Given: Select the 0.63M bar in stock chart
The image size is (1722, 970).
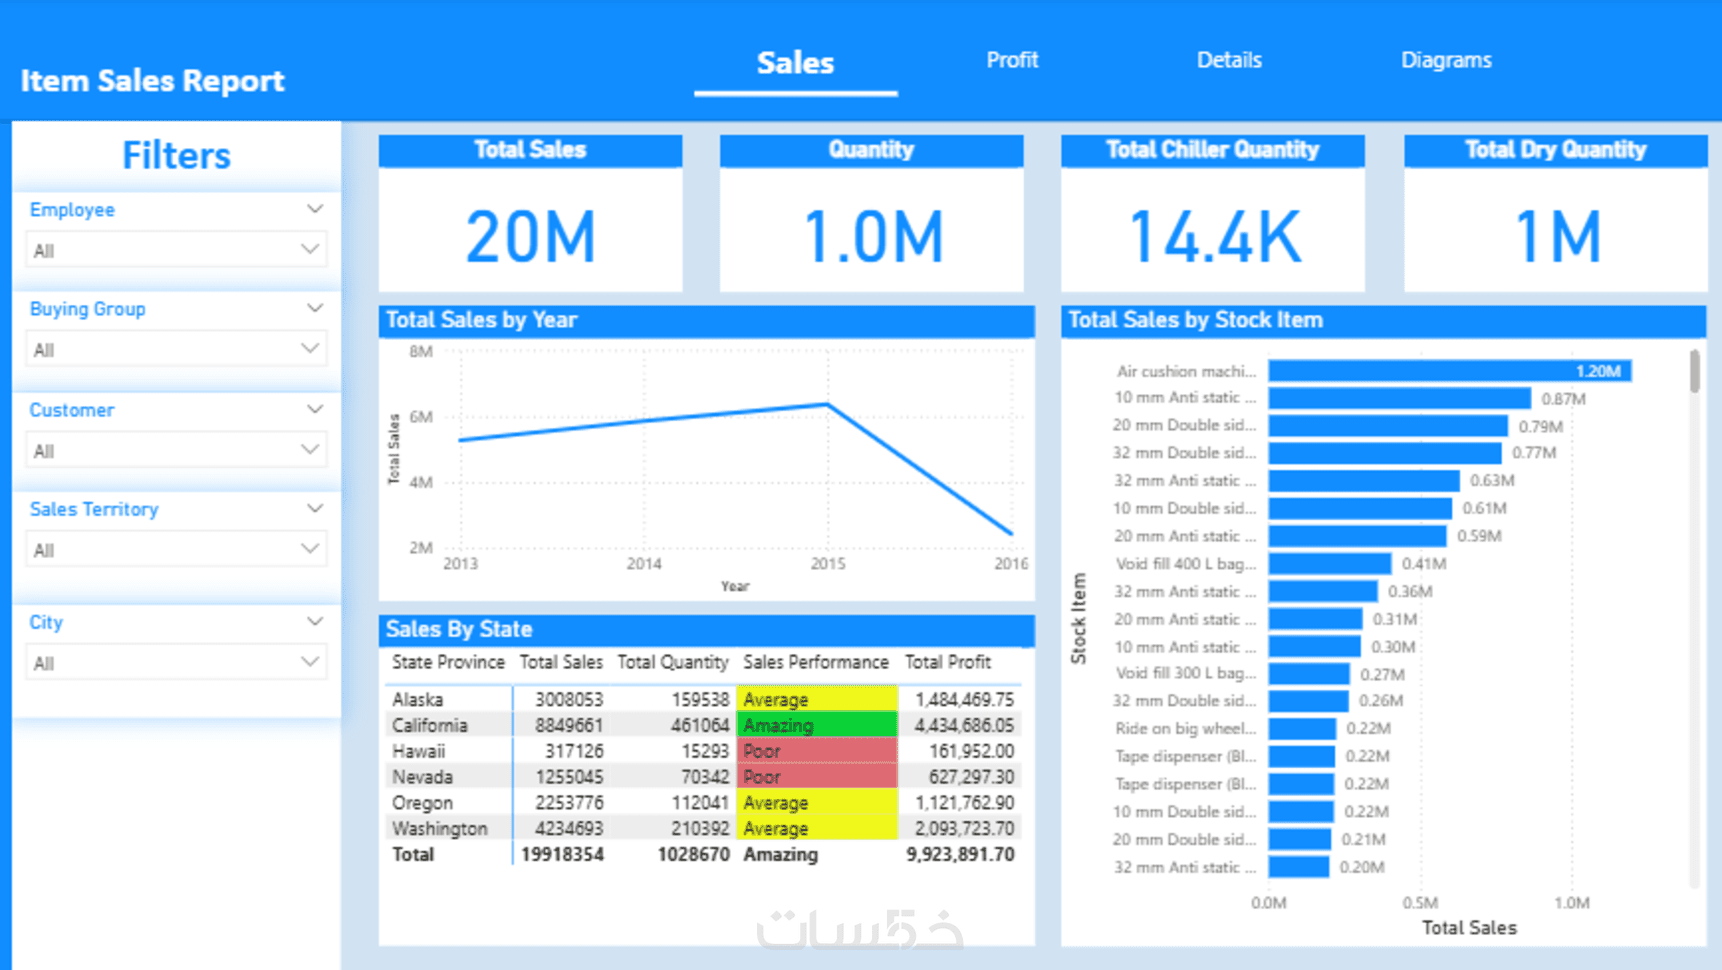Looking at the screenshot, I should pos(1364,481).
